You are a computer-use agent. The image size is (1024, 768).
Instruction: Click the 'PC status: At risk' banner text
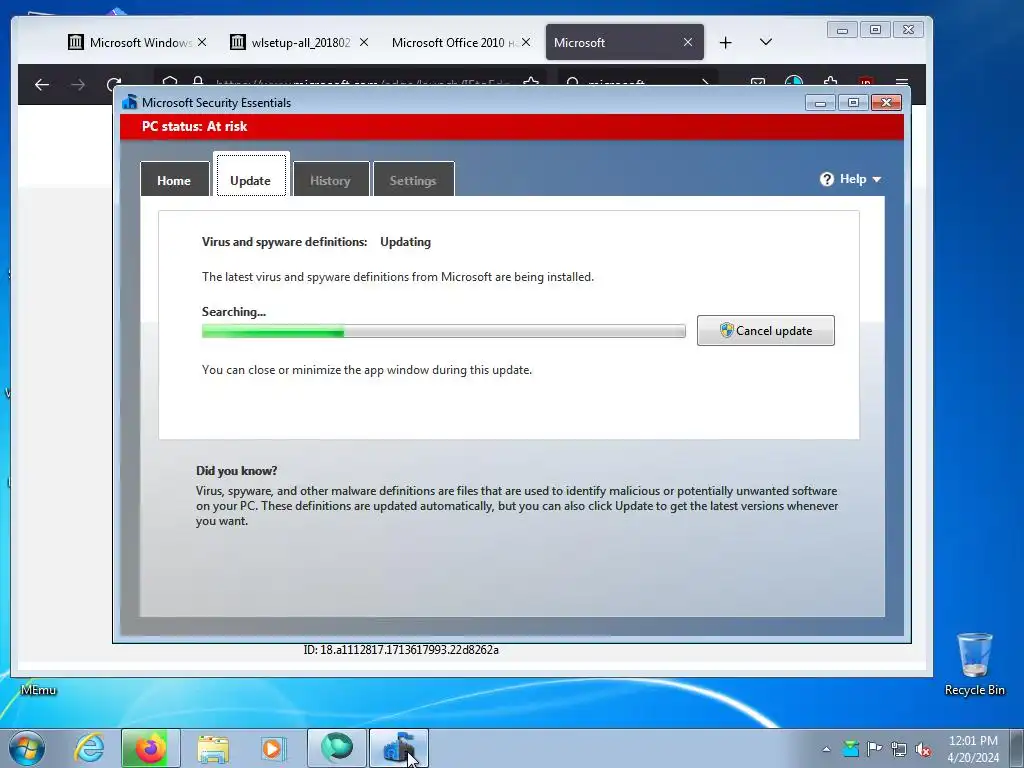(x=195, y=127)
